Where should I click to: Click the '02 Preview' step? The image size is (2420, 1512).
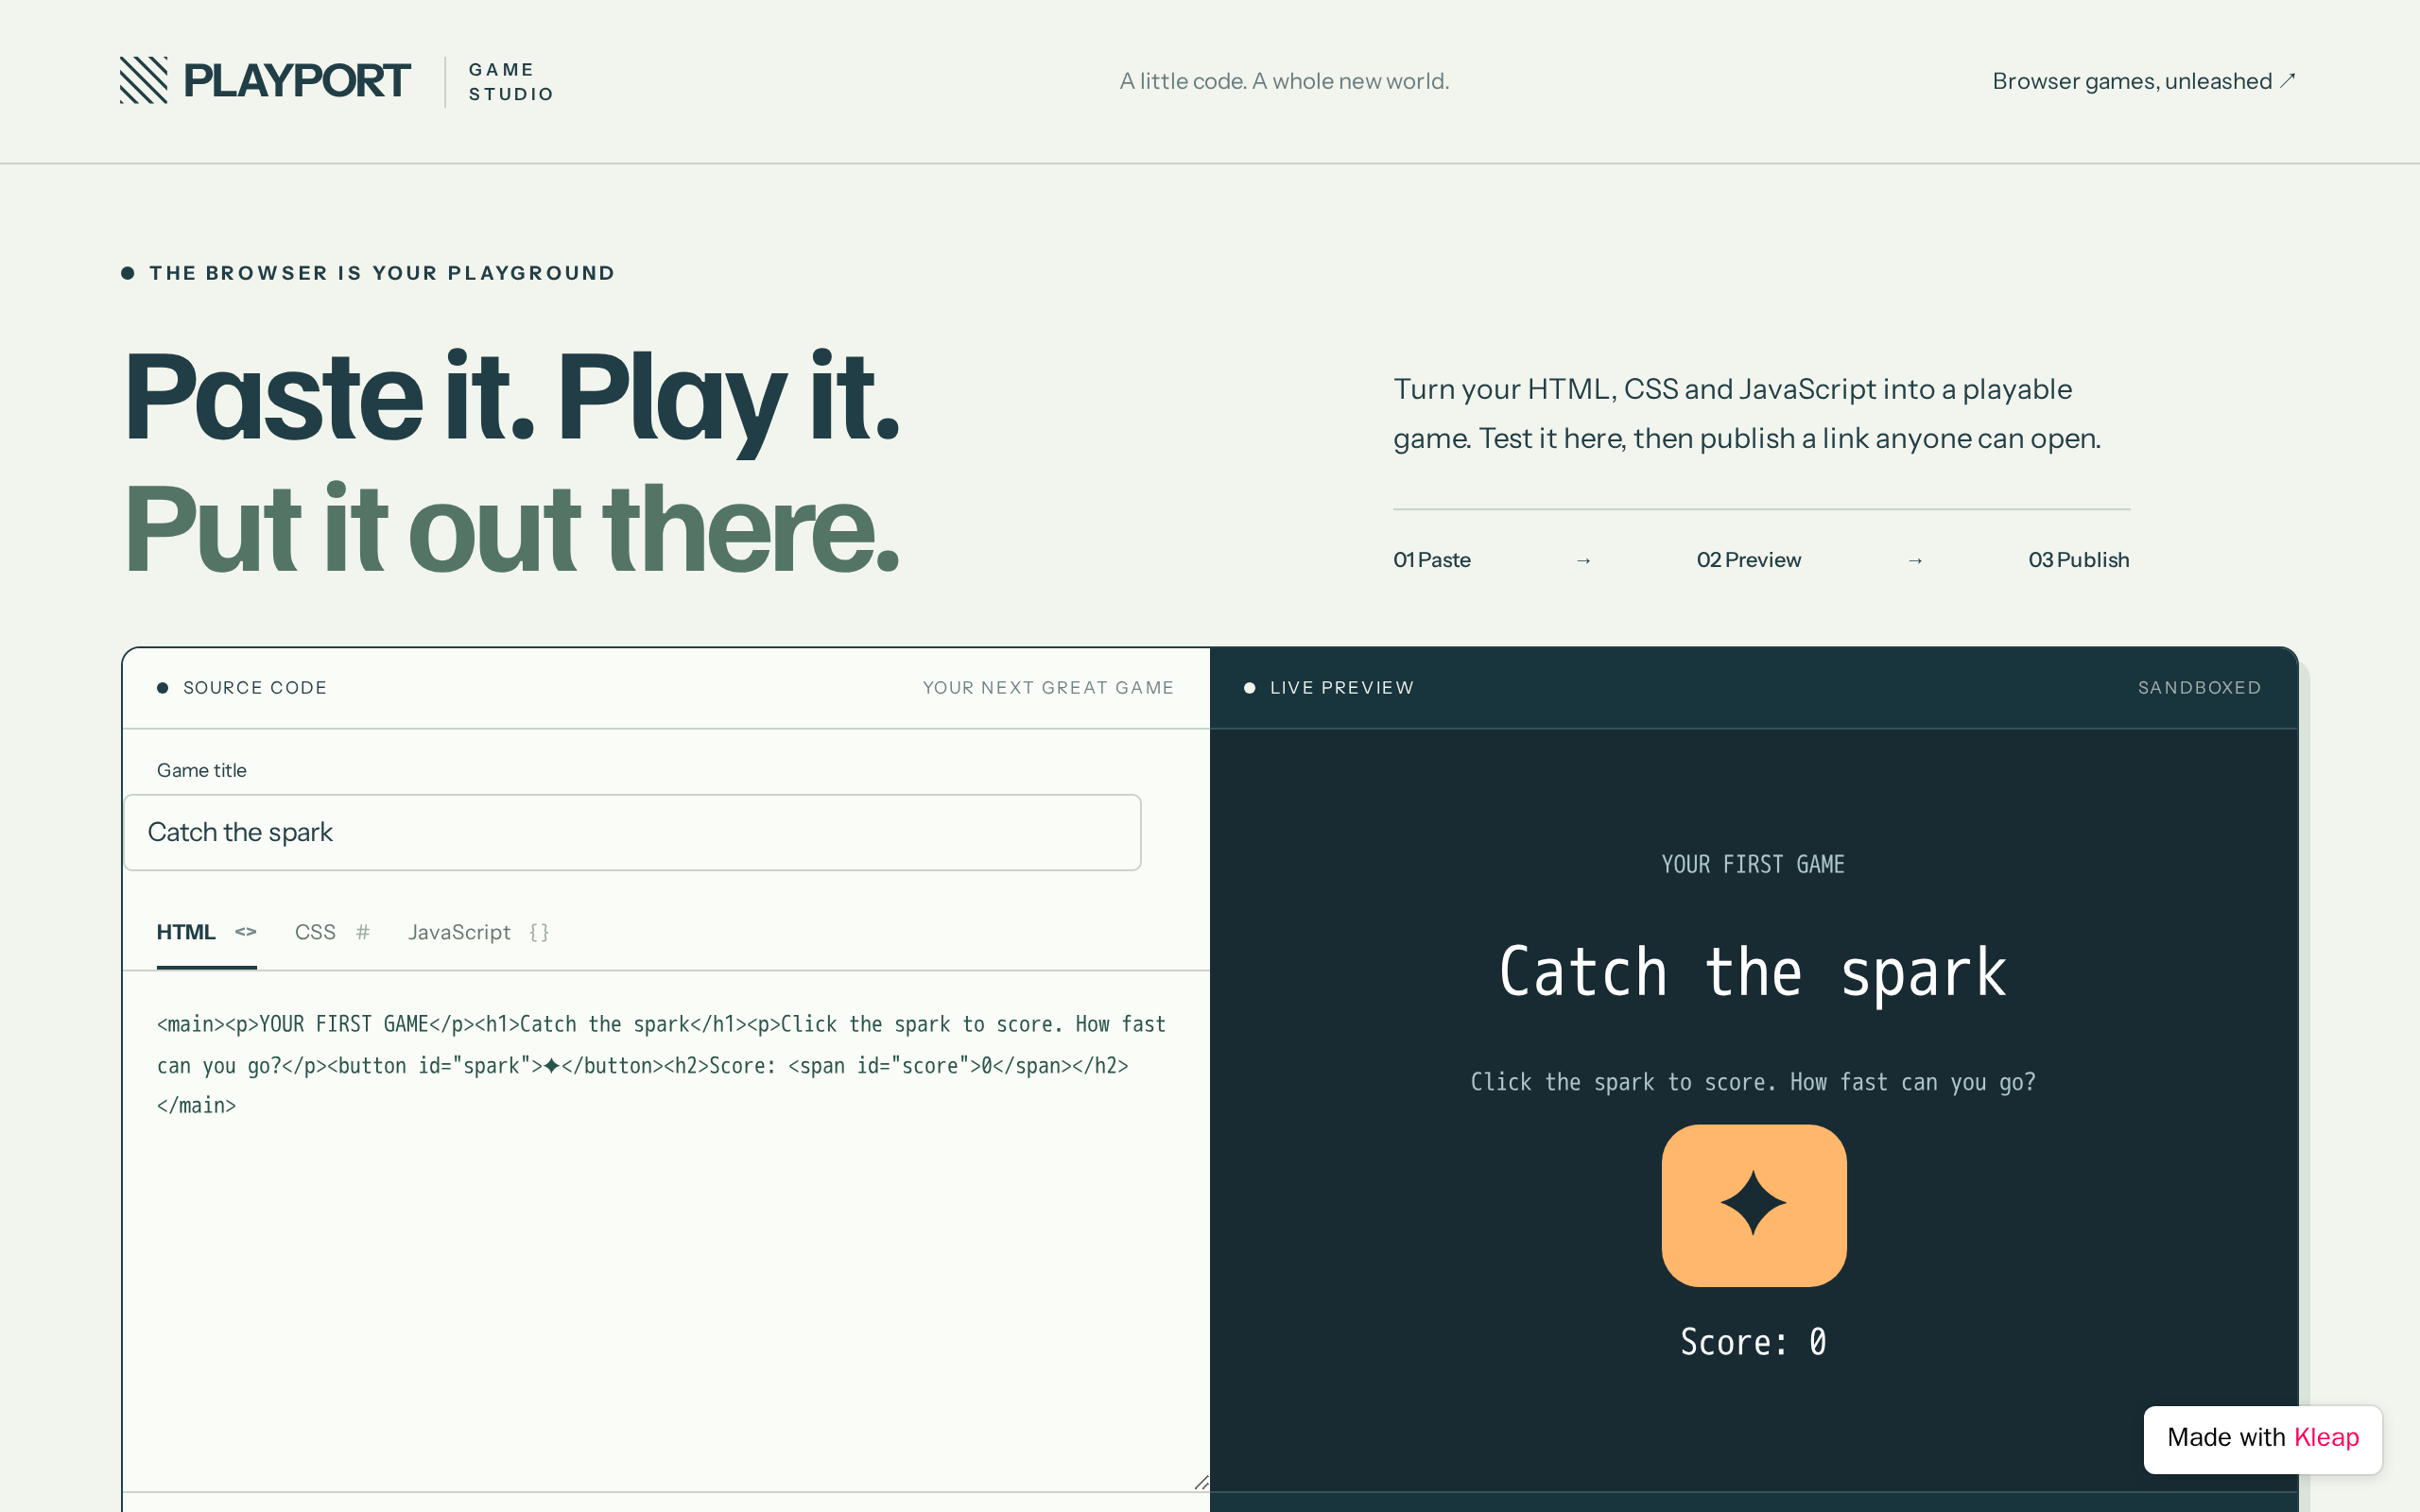(x=1748, y=560)
